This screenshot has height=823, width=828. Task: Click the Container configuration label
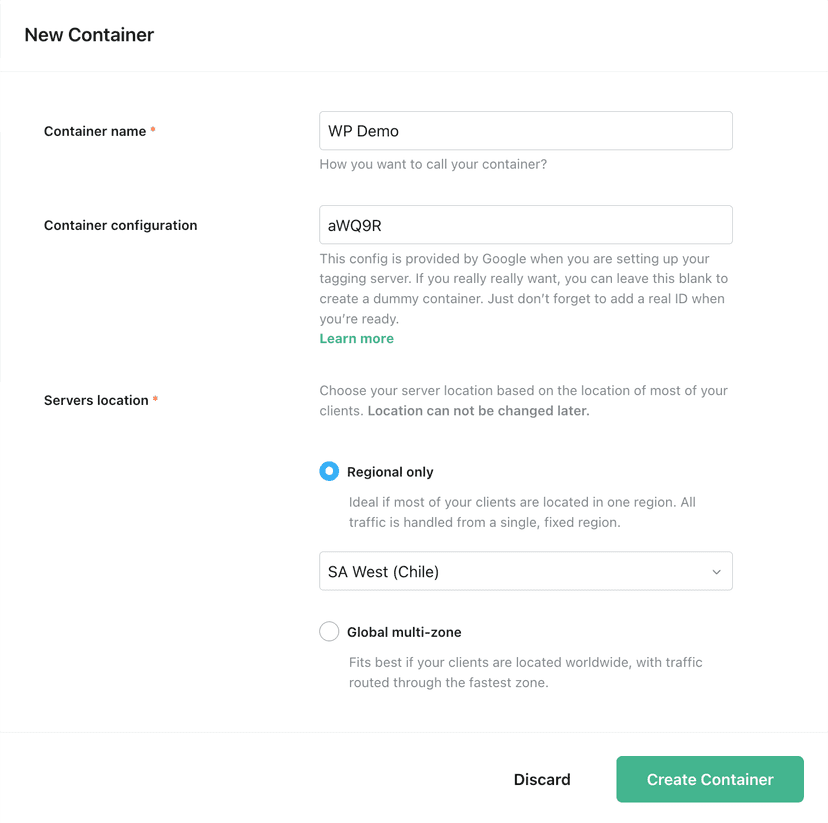coord(120,225)
